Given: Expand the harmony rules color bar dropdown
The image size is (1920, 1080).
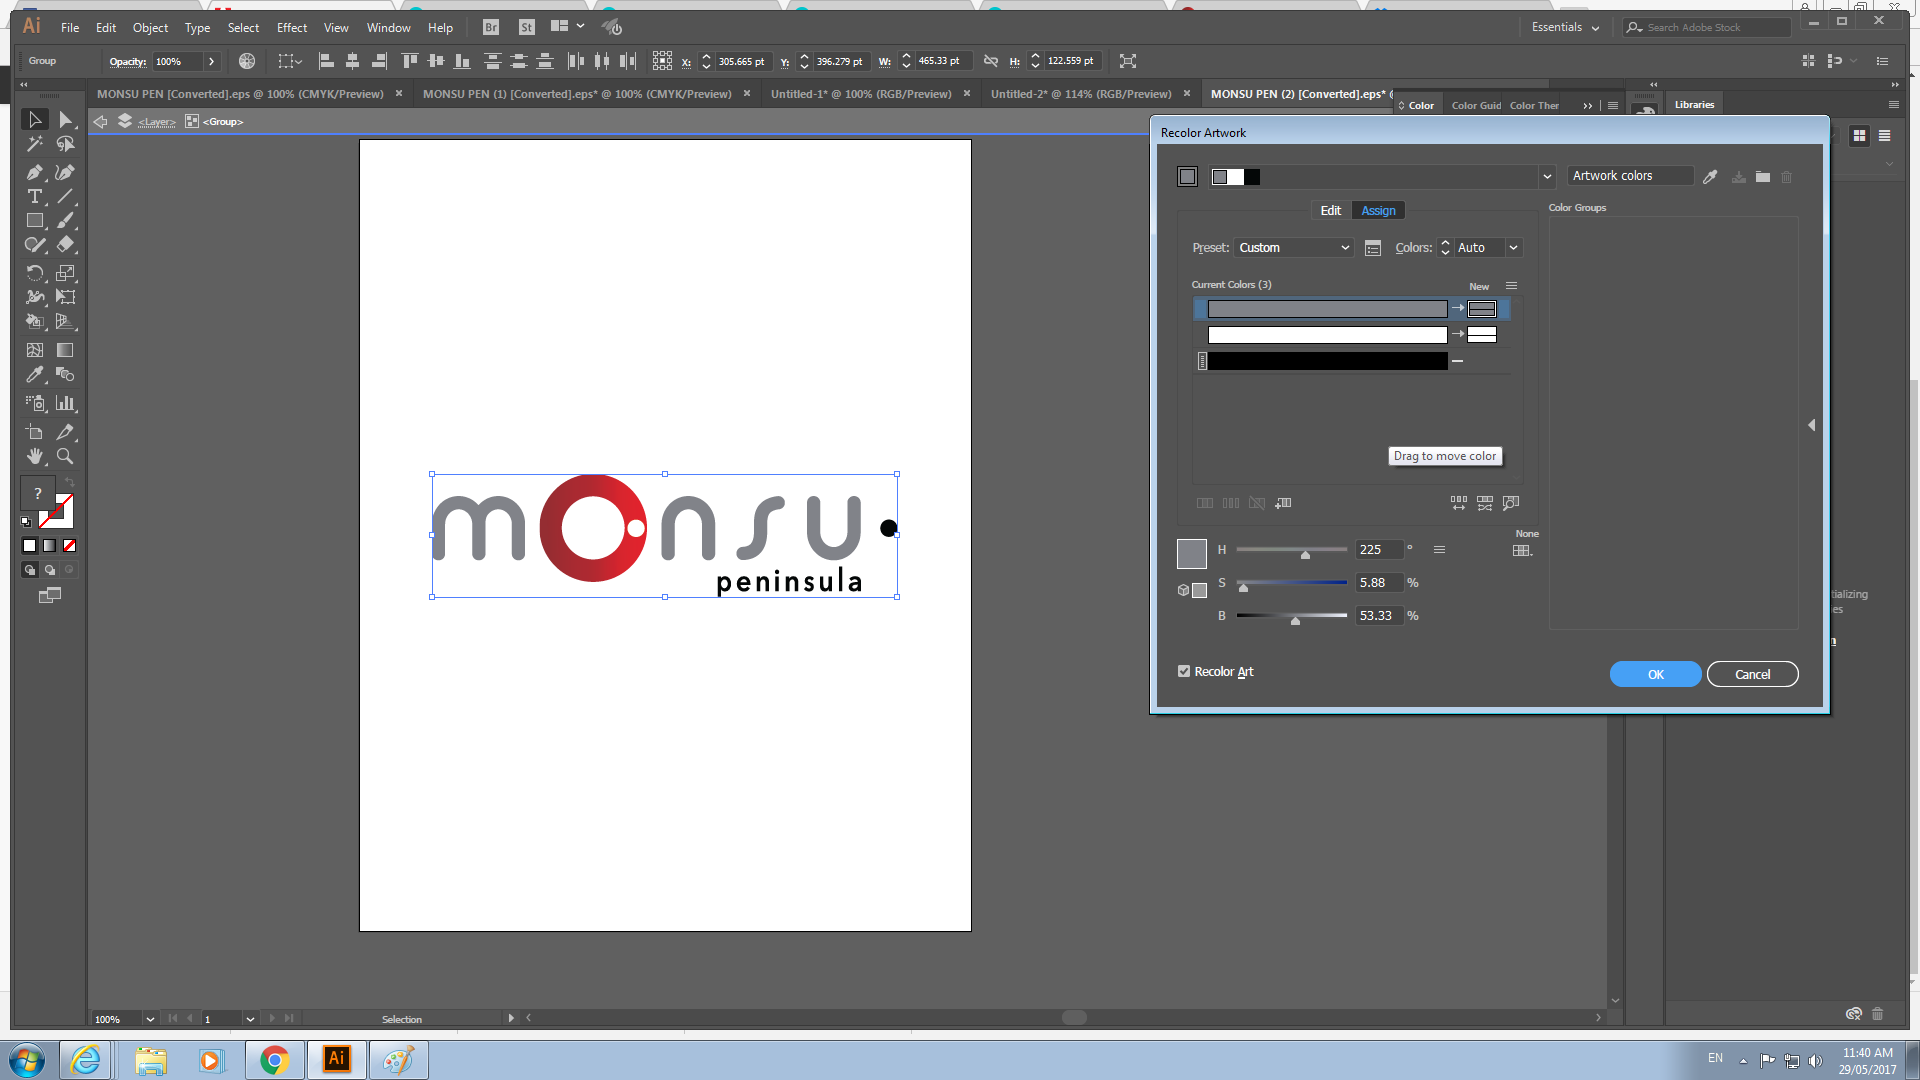Looking at the screenshot, I should point(1547,177).
